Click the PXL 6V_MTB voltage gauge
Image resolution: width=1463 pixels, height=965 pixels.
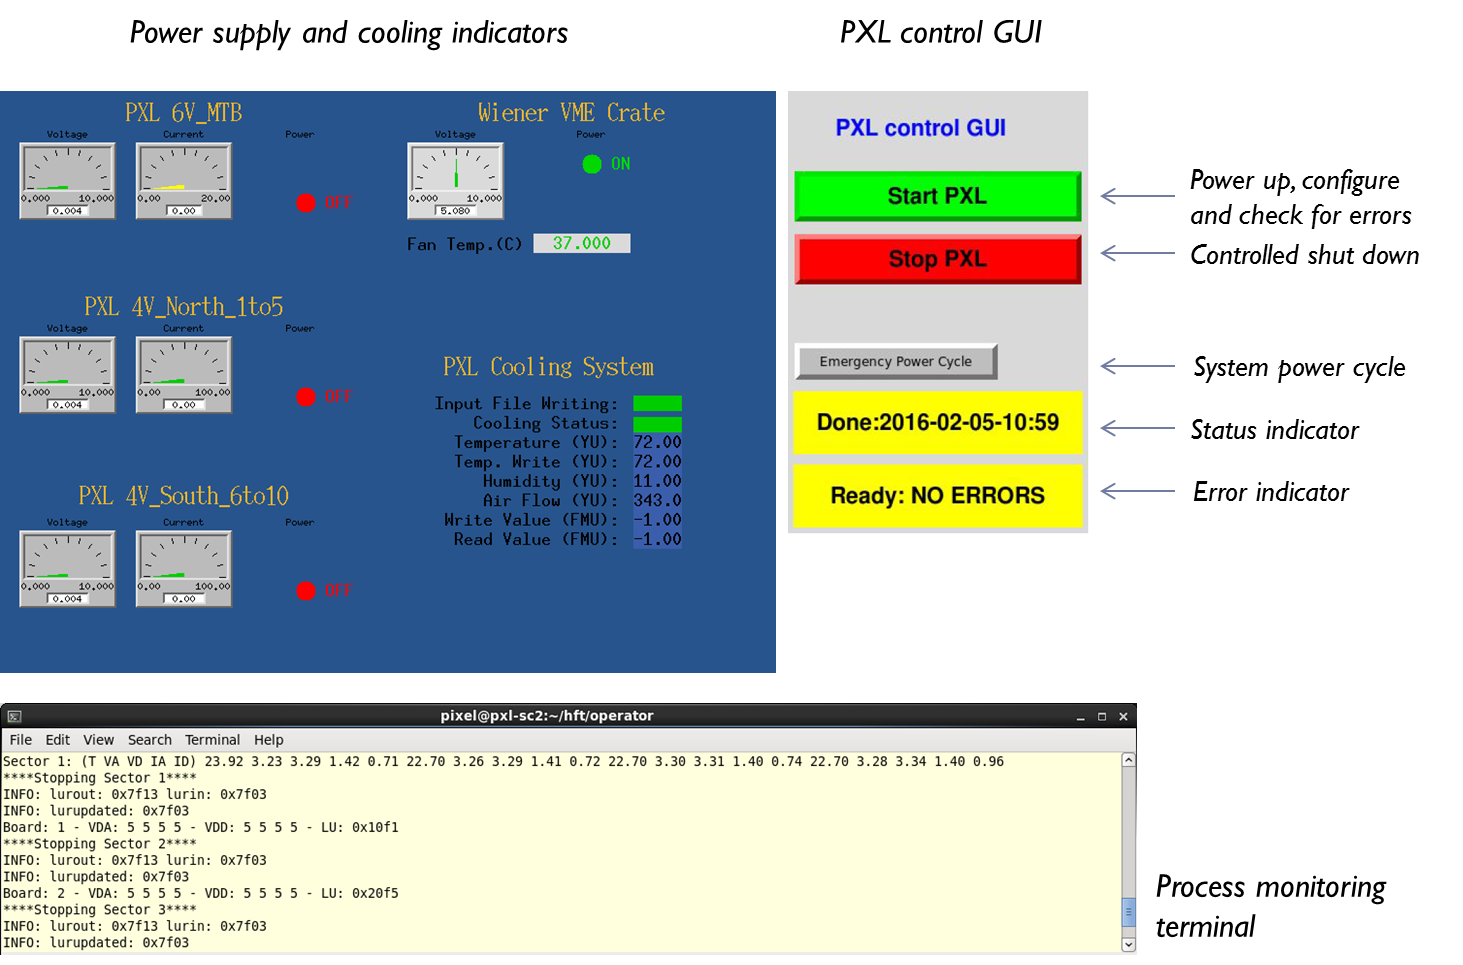tap(68, 180)
